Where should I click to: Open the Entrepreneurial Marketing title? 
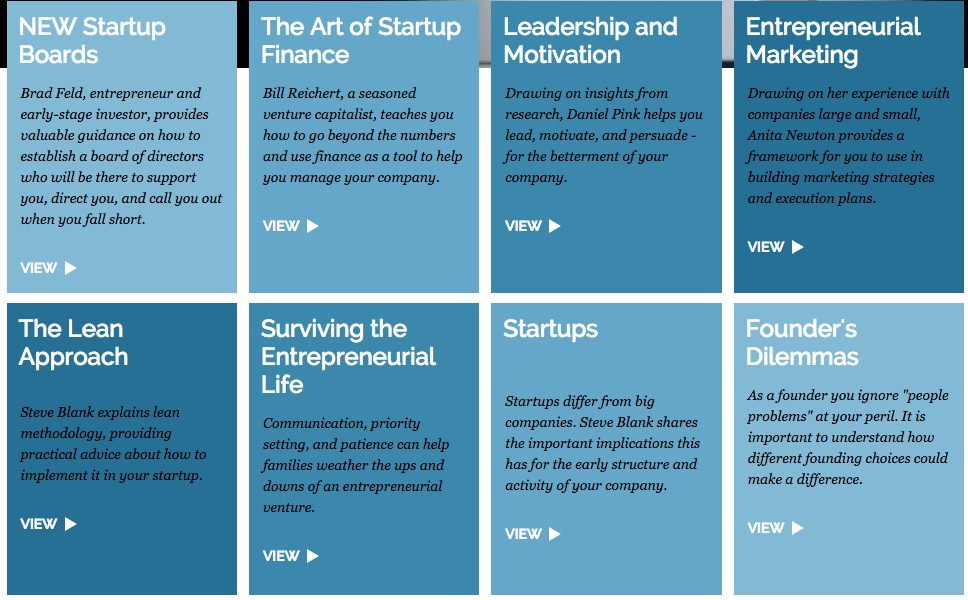click(832, 41)
